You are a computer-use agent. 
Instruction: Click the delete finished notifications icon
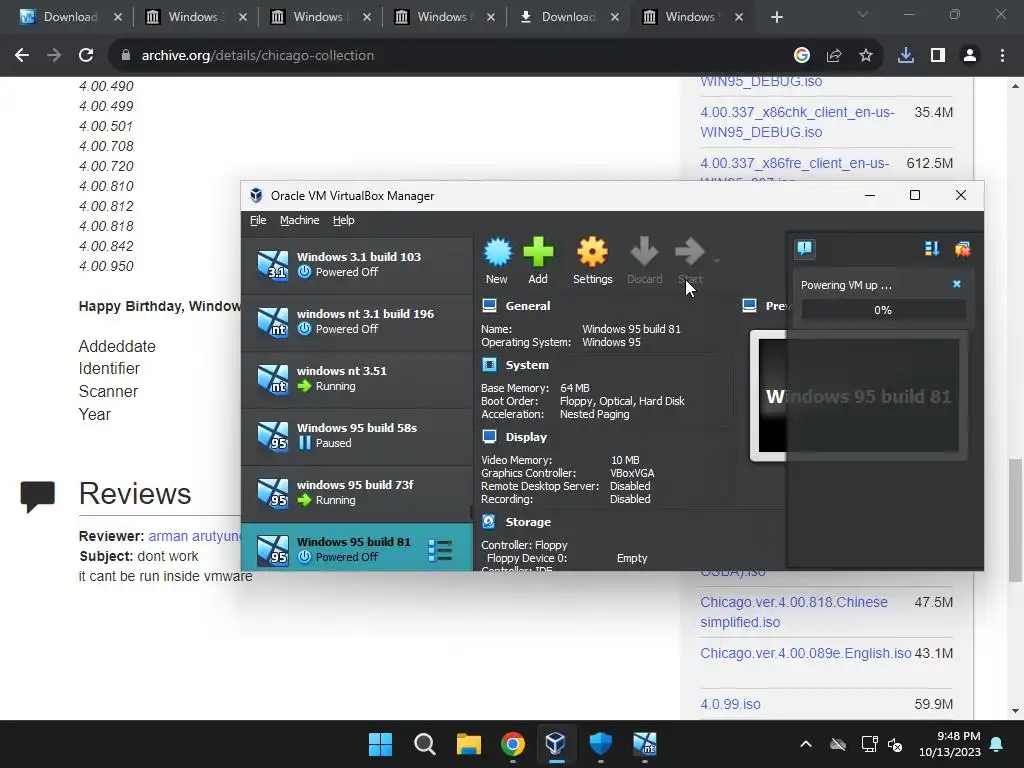point(962,248)
